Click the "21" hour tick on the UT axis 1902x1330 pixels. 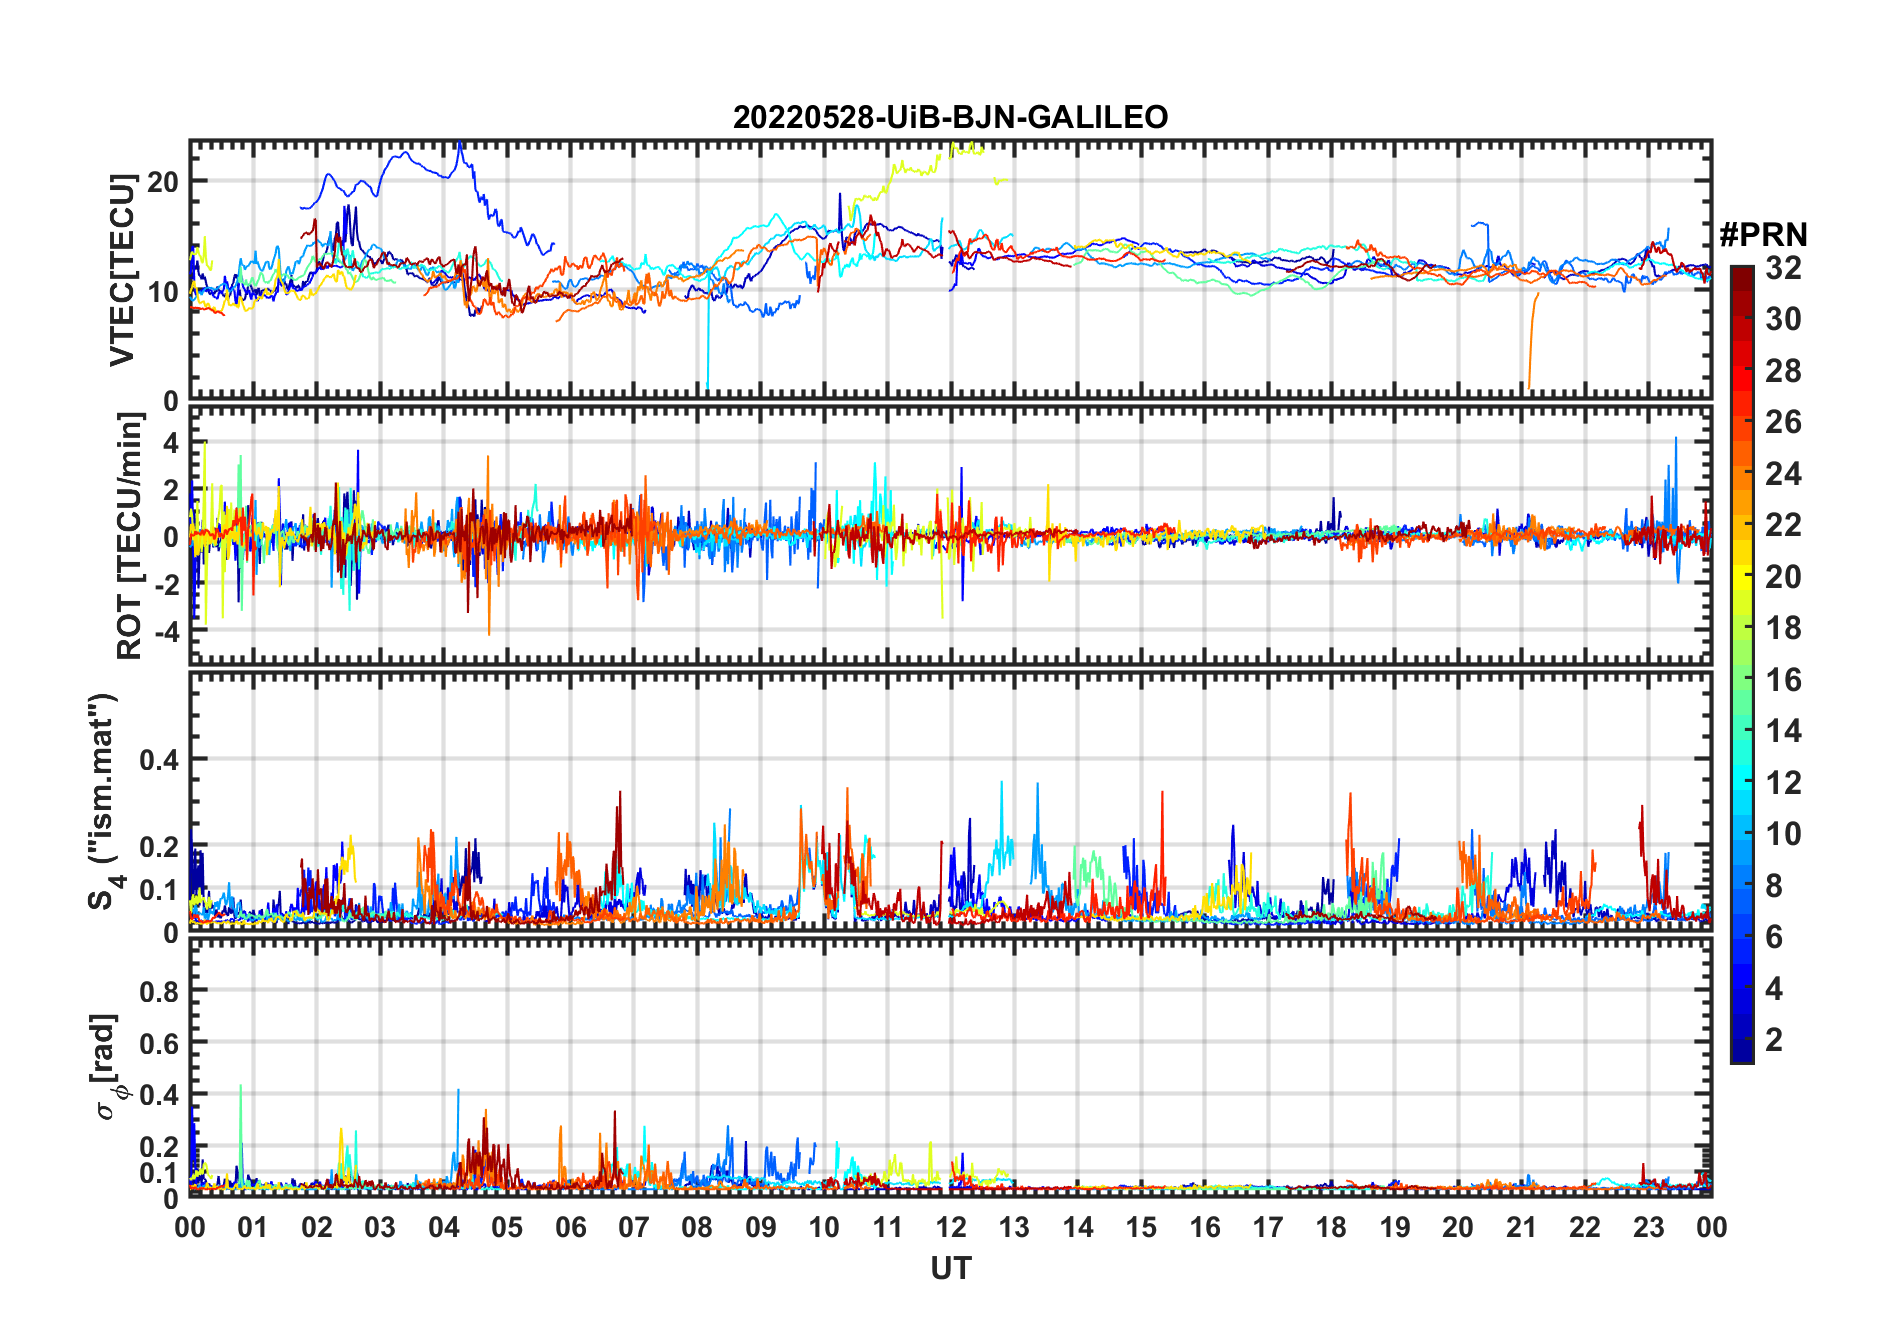(x=1521, y=1227)
